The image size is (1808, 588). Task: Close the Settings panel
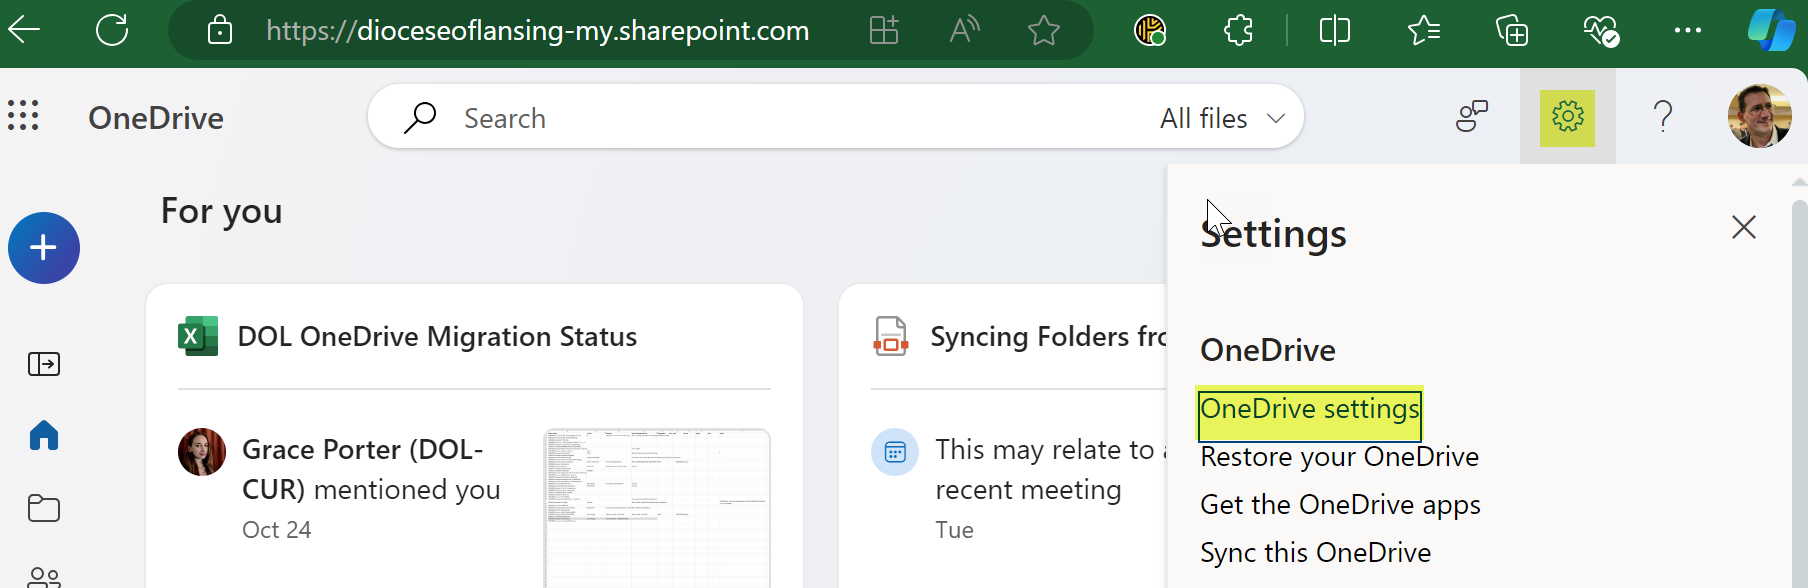tap(1744, 227)
